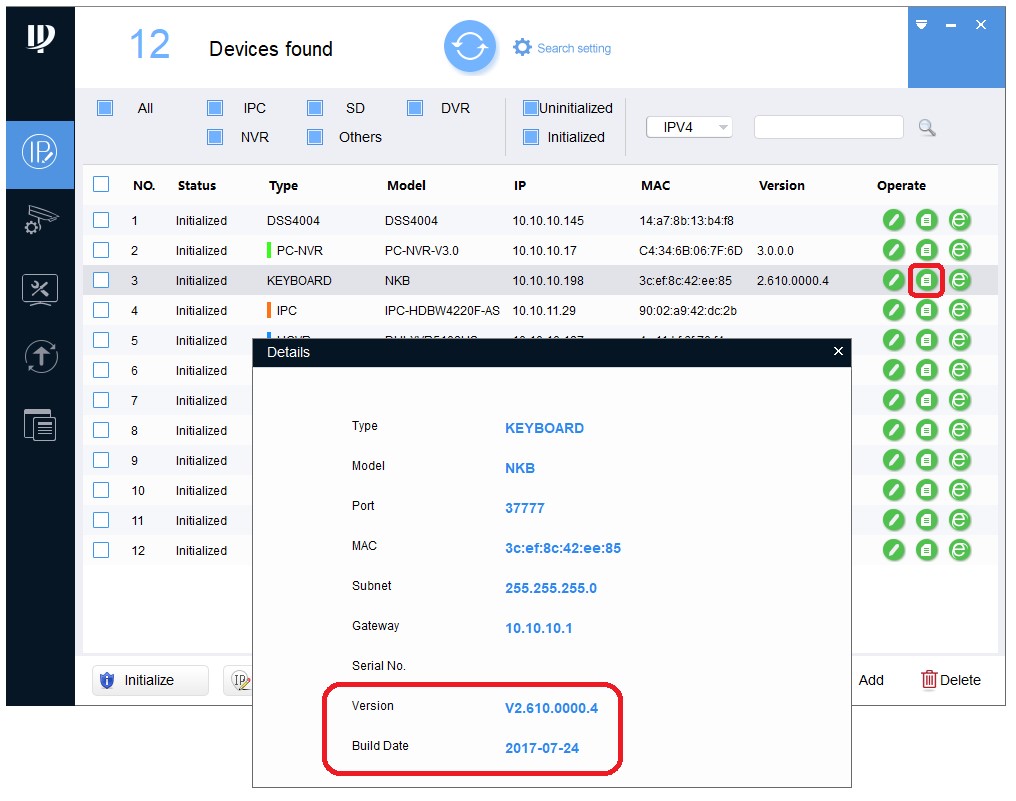
Task: Sort by the Status column header
Action: (197, 185)
